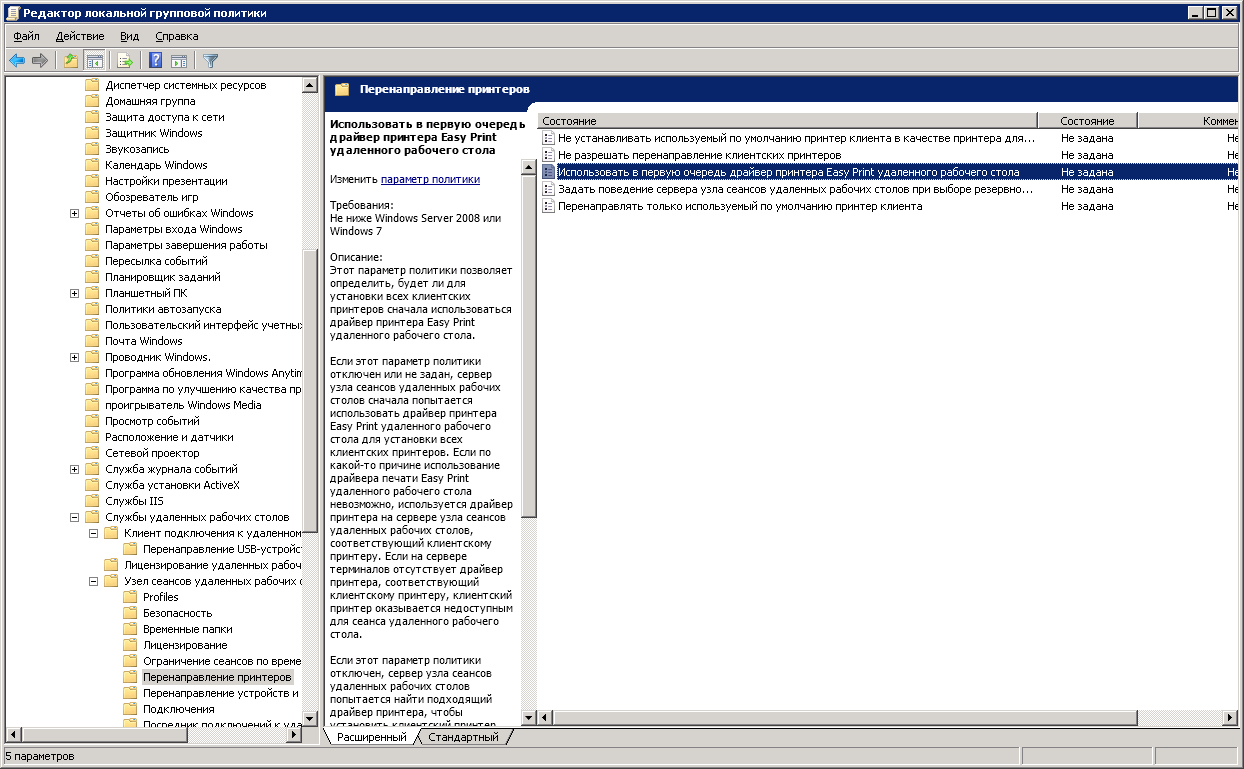Collapse the 'Службы удаленных рабочих столов' node
Viewport: 1244px width, 769px height.
pos(75,517)
